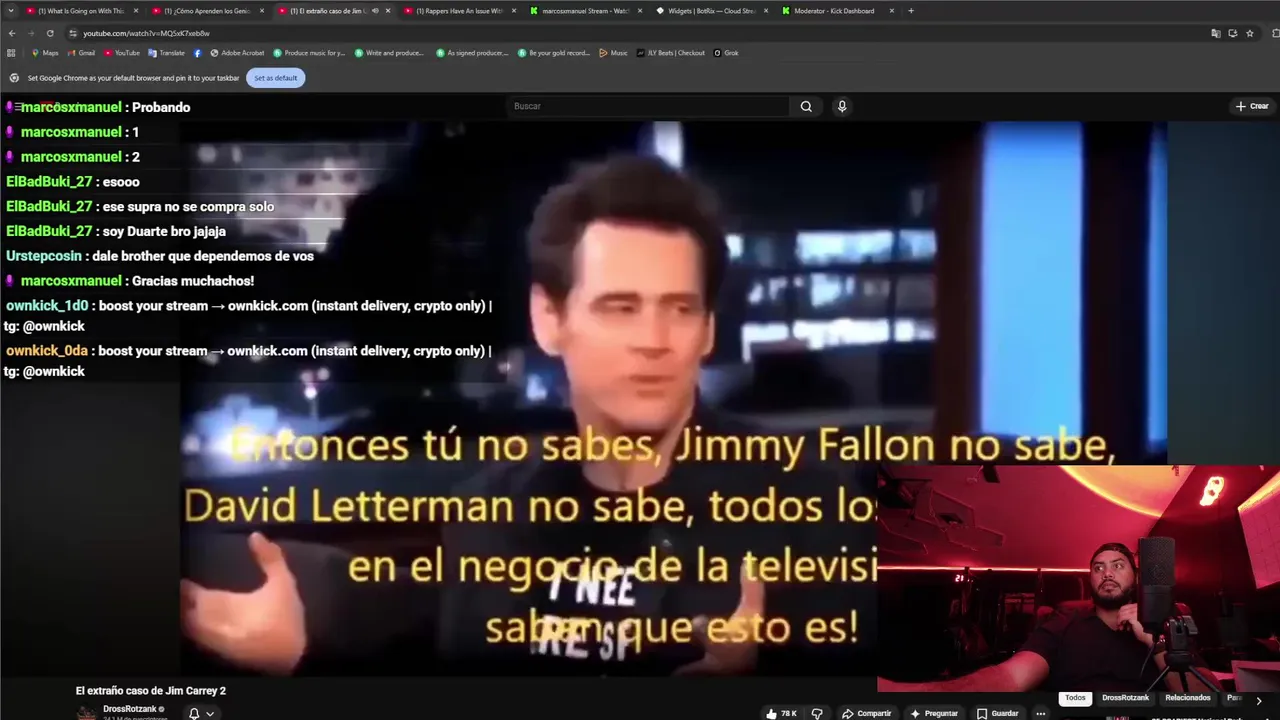Click chat message 'ese supra no se compra solo'
This screenshot has height=720, width=1280.
[188, 207]
